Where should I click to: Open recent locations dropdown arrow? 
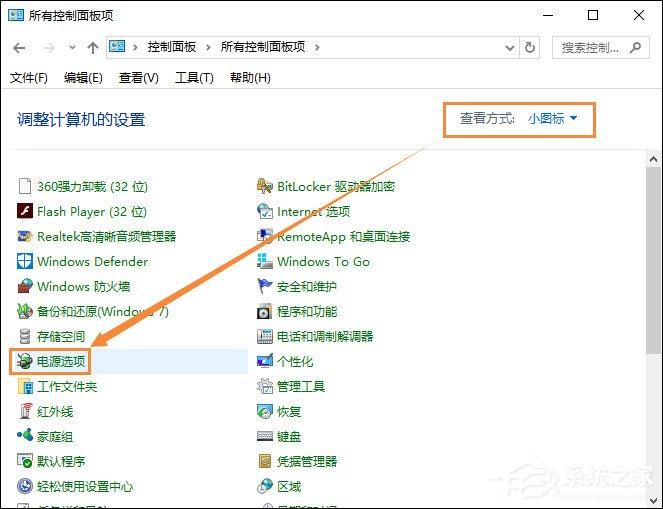tap(72, 48)
